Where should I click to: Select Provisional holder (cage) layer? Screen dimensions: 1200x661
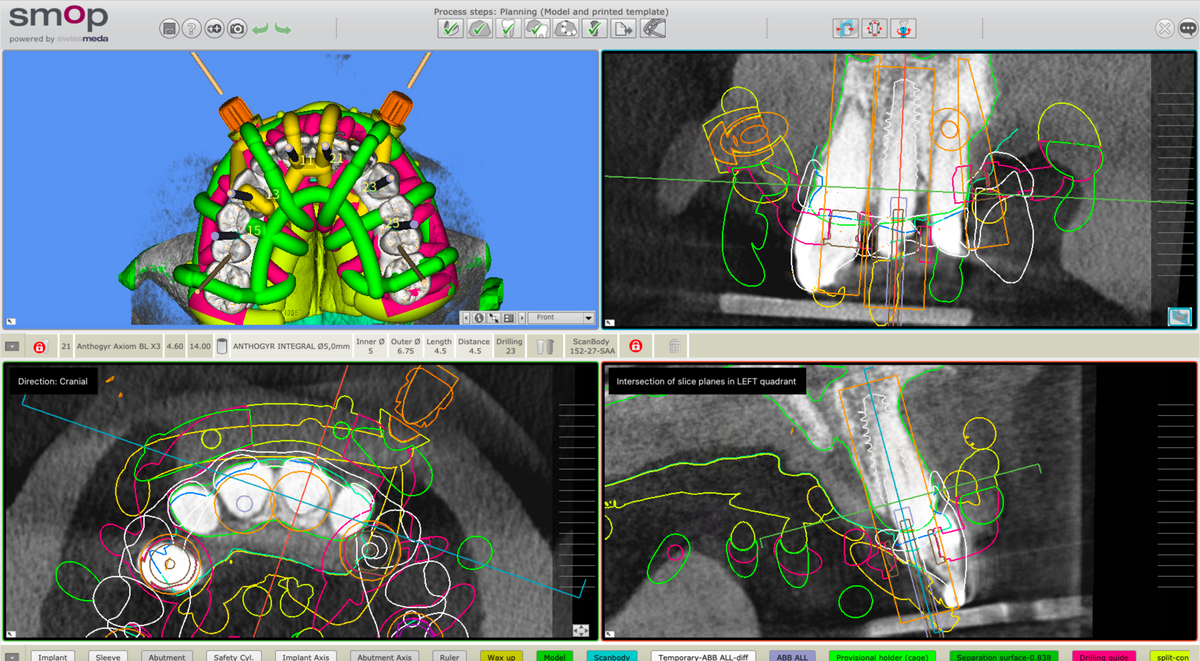(x=881, y=656)
